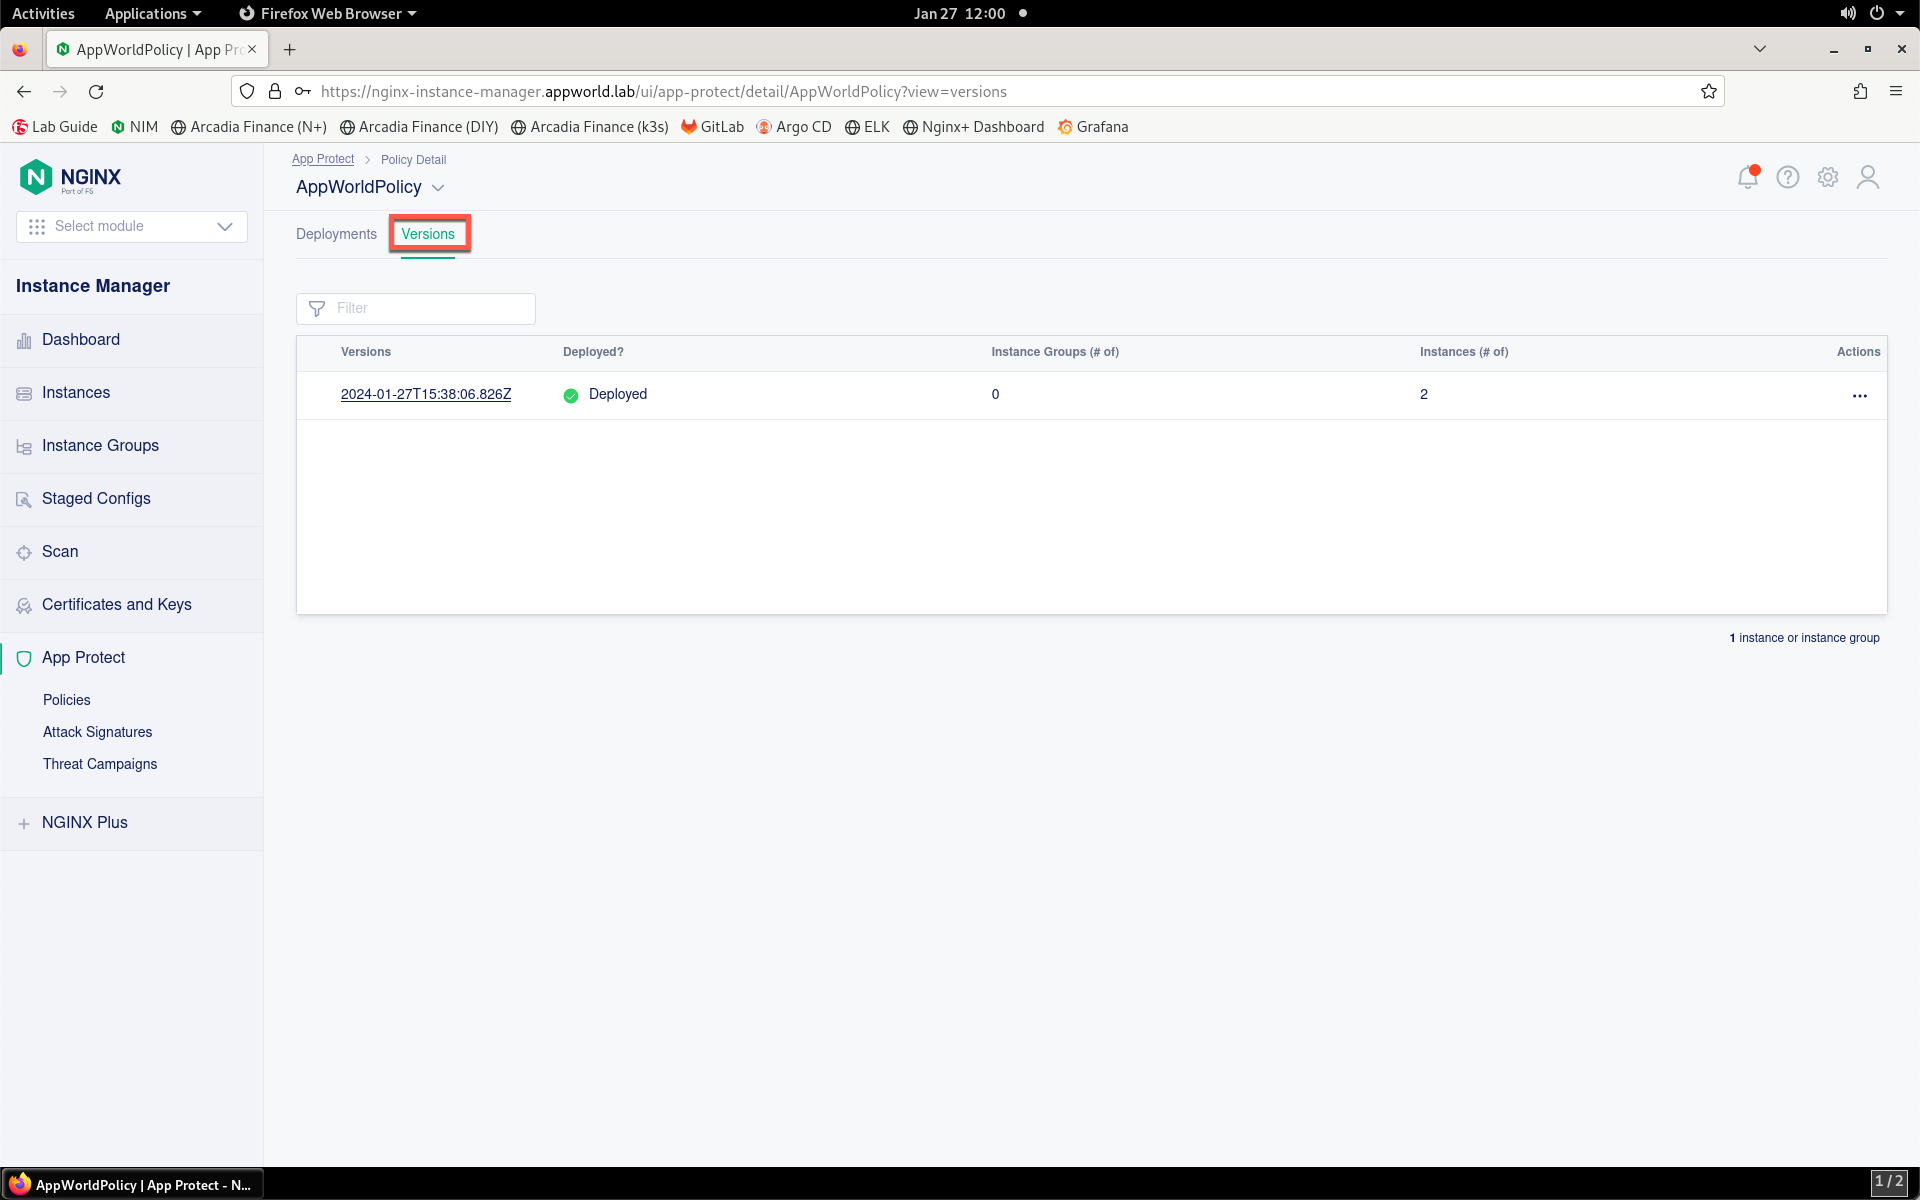Screen dimensions: 1920x1200
Task: Click the Activities overview button
Action: point(43,13)
